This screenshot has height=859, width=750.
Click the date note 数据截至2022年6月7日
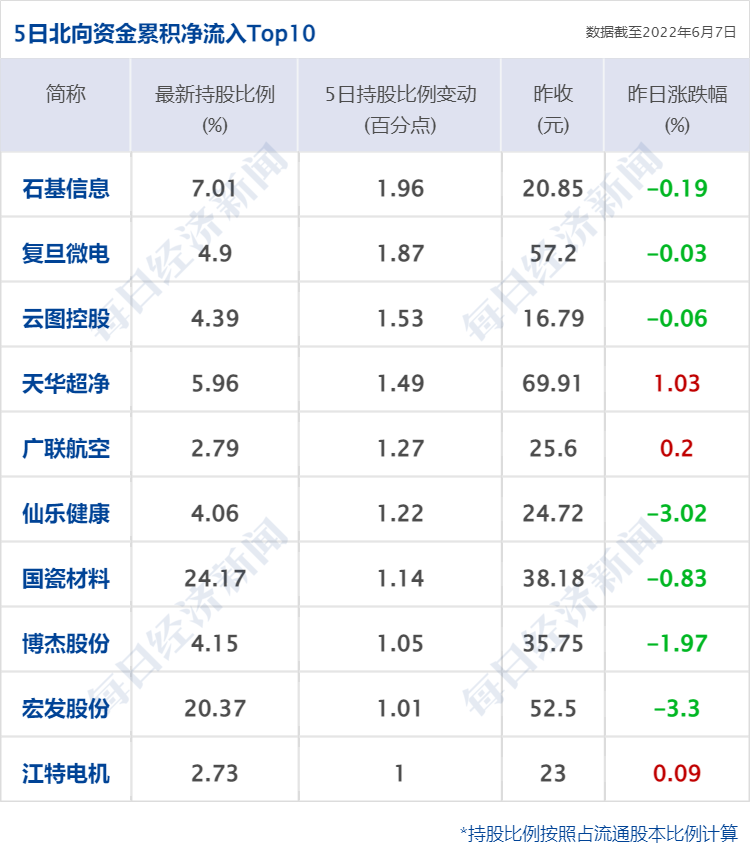pos(661,32)
